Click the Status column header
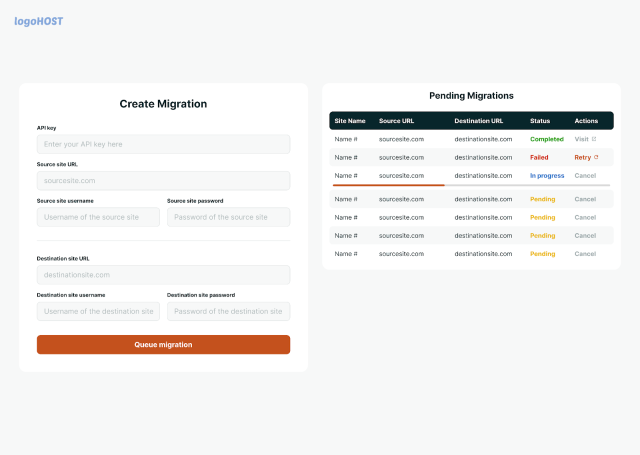The image size is (640, 455). (x=540, y=121)
